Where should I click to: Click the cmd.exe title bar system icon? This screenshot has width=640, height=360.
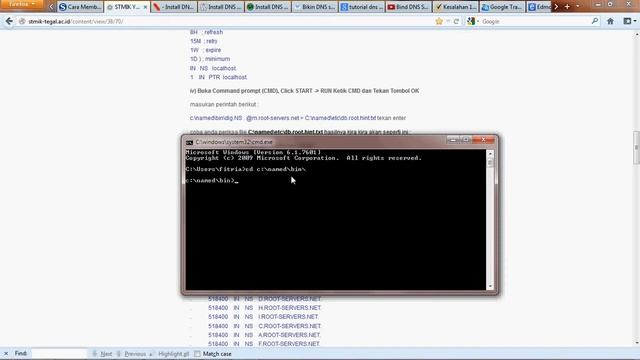(189, 142)
